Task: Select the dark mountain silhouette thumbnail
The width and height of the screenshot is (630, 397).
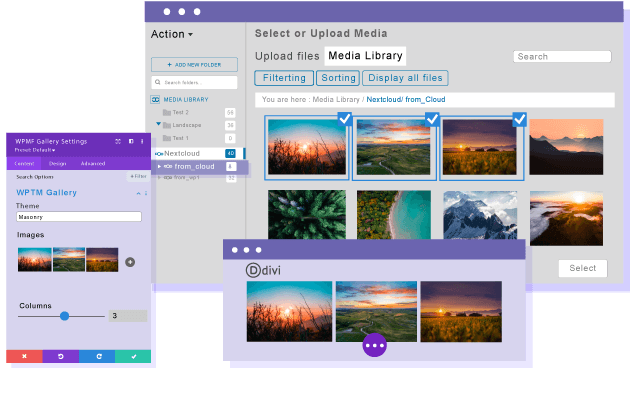Action: (566, 147)
